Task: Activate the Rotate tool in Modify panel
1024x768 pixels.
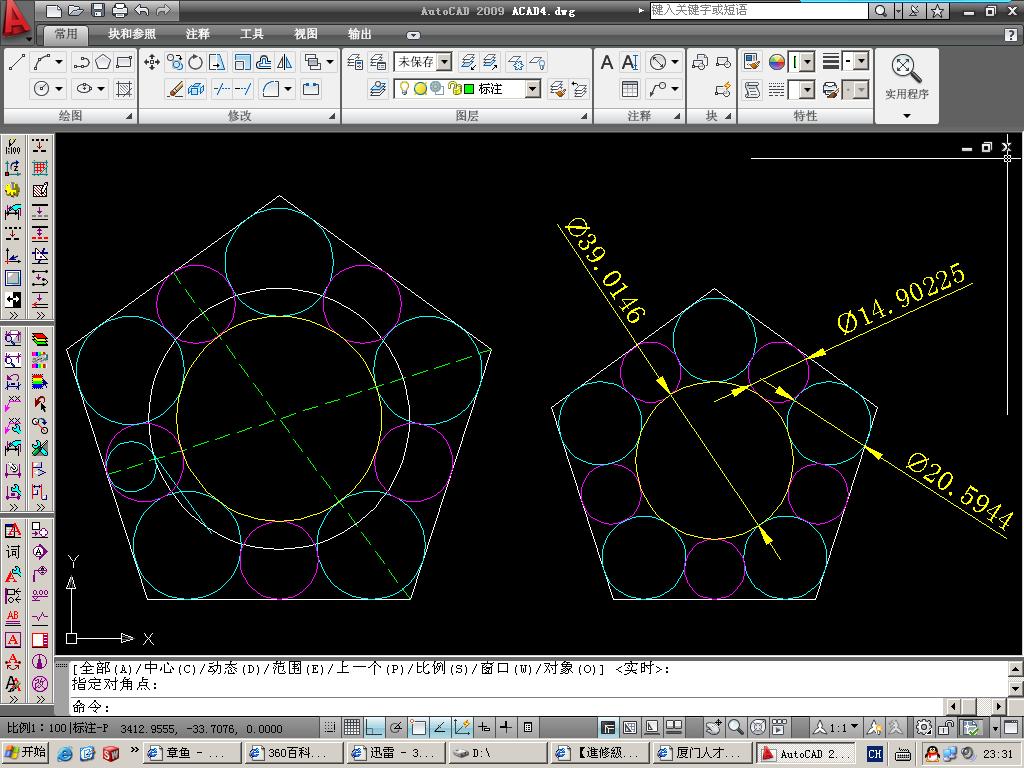Action: click(x=195, y=63)
